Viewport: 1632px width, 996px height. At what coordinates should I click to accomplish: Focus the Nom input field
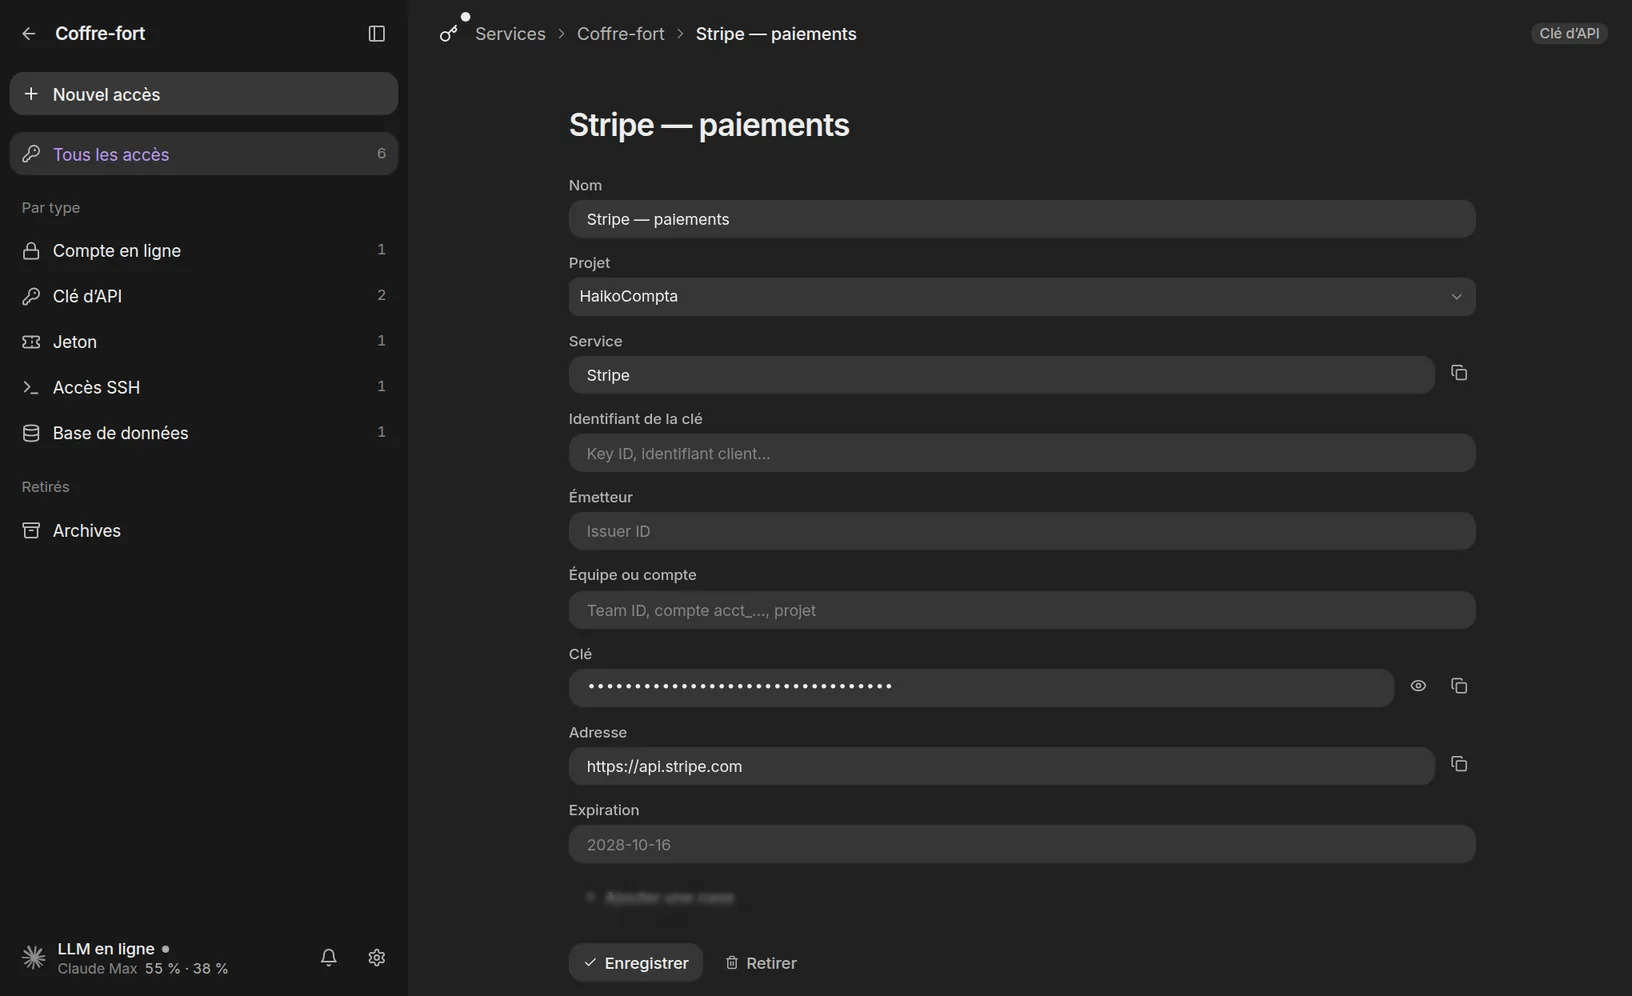point(1022,219)
